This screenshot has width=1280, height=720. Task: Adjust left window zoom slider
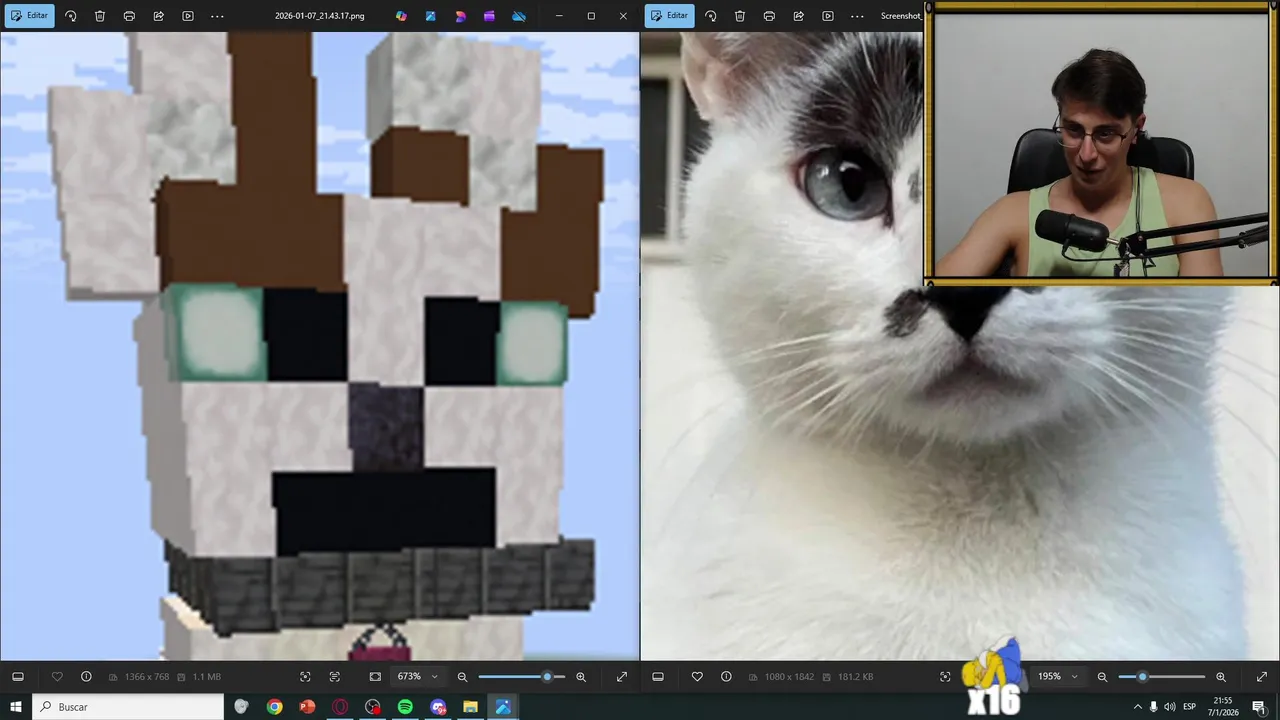click(521, 677)
